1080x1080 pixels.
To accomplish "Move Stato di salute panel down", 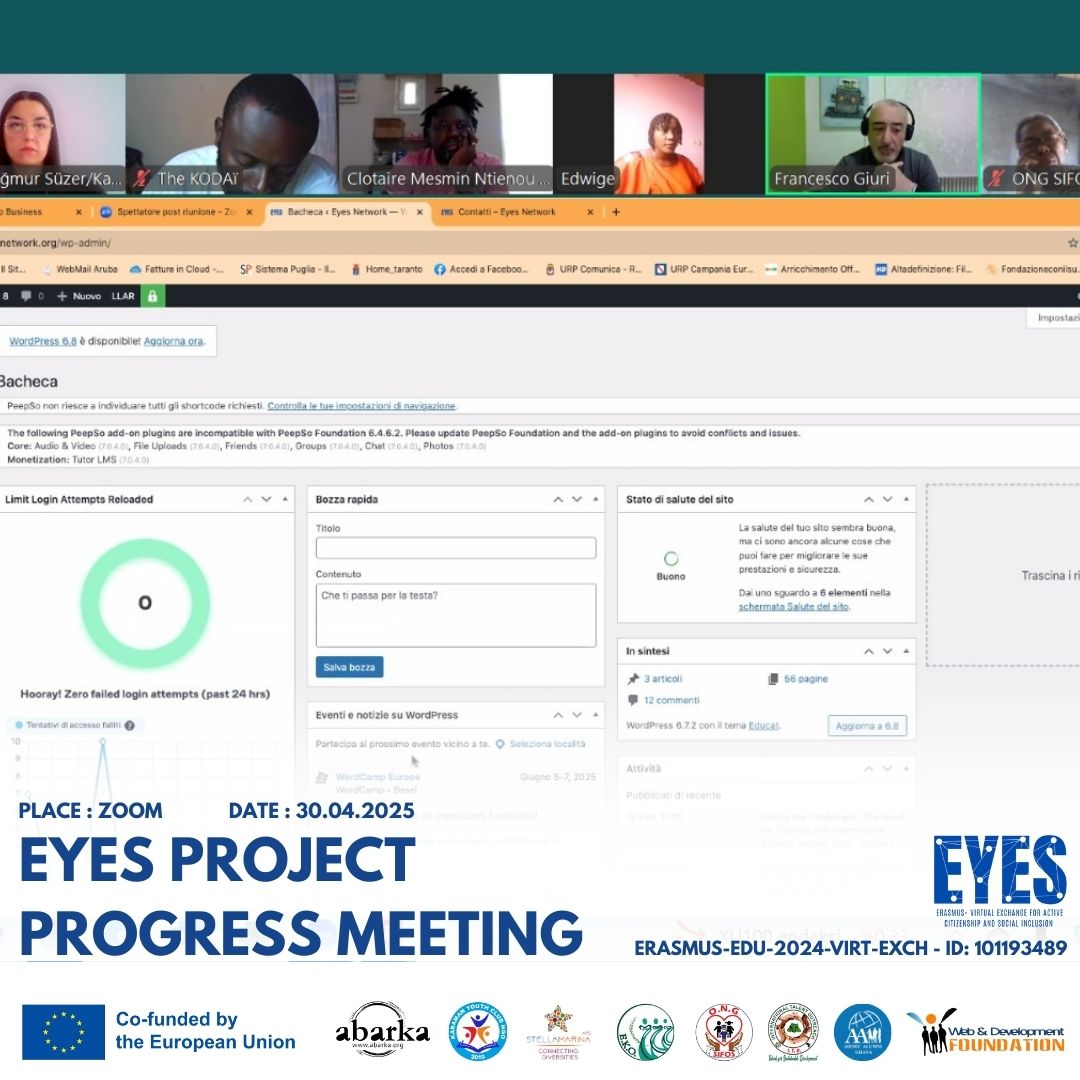I will click(887, 499).
